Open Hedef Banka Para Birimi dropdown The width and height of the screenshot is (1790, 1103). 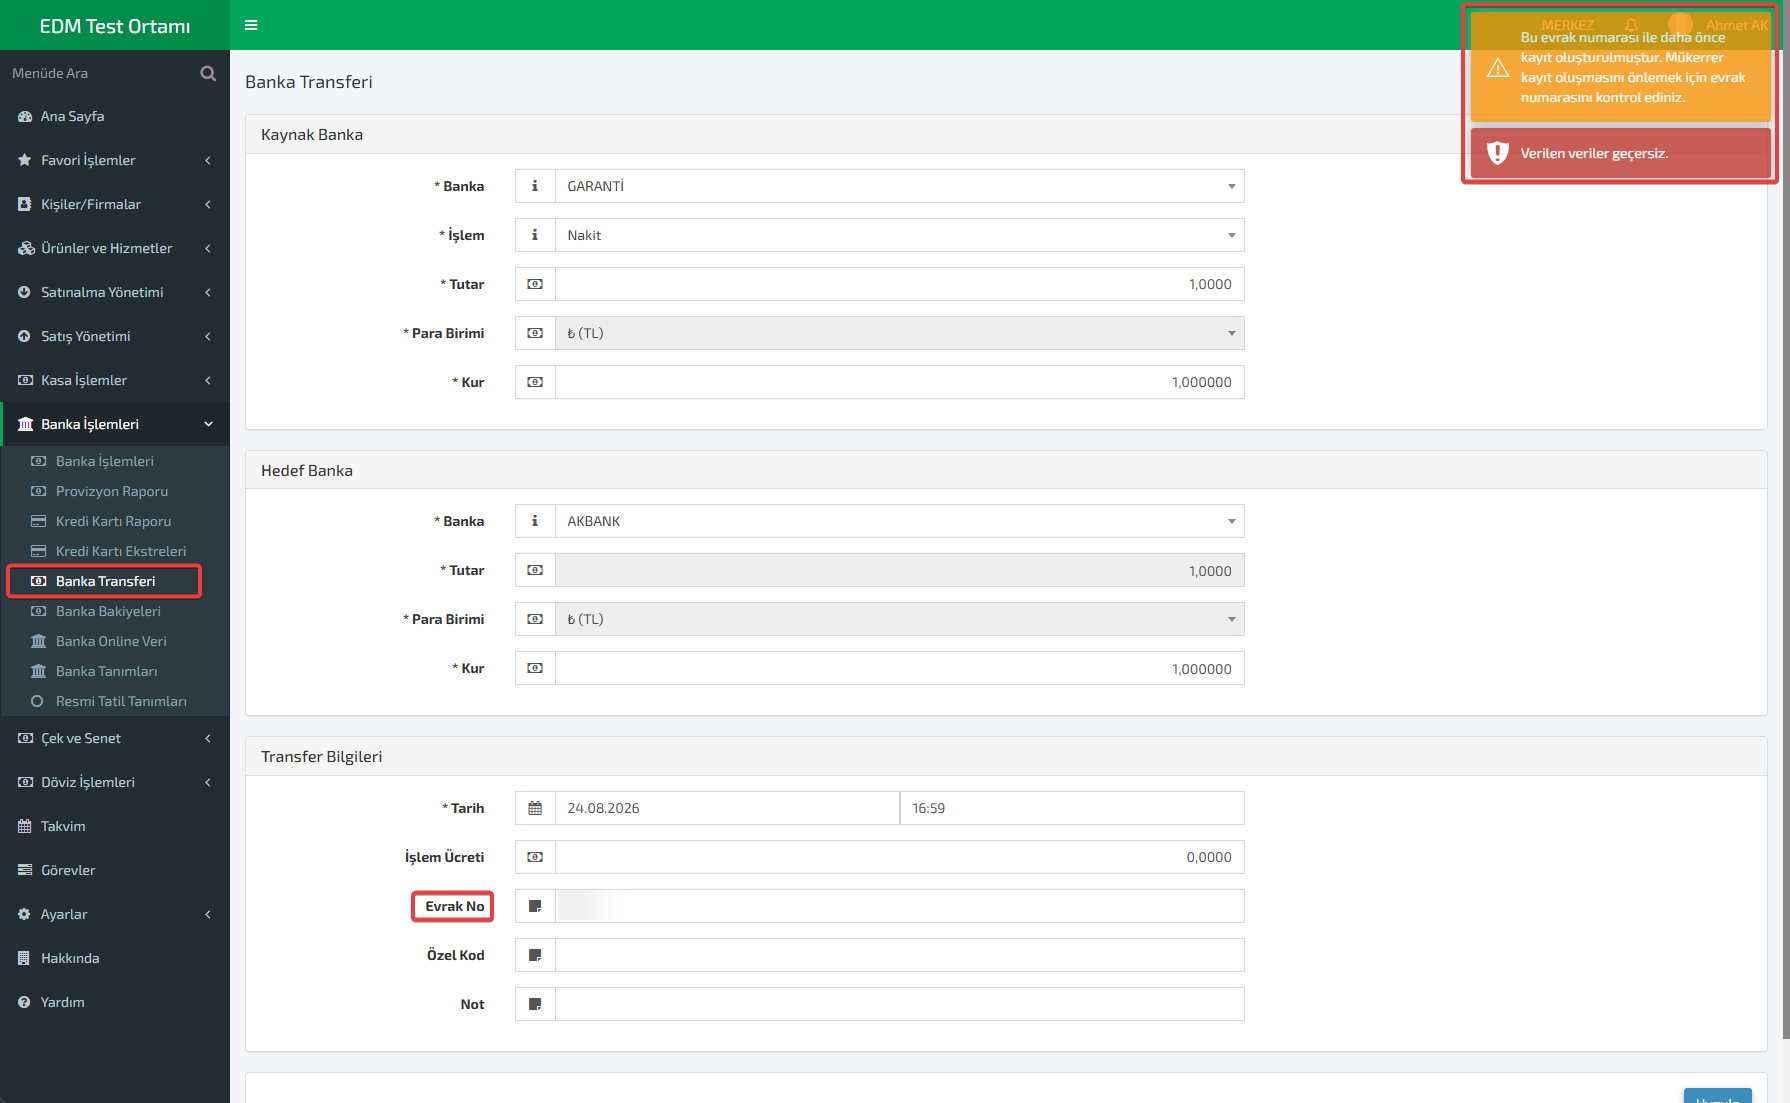(x=900, y=619)
